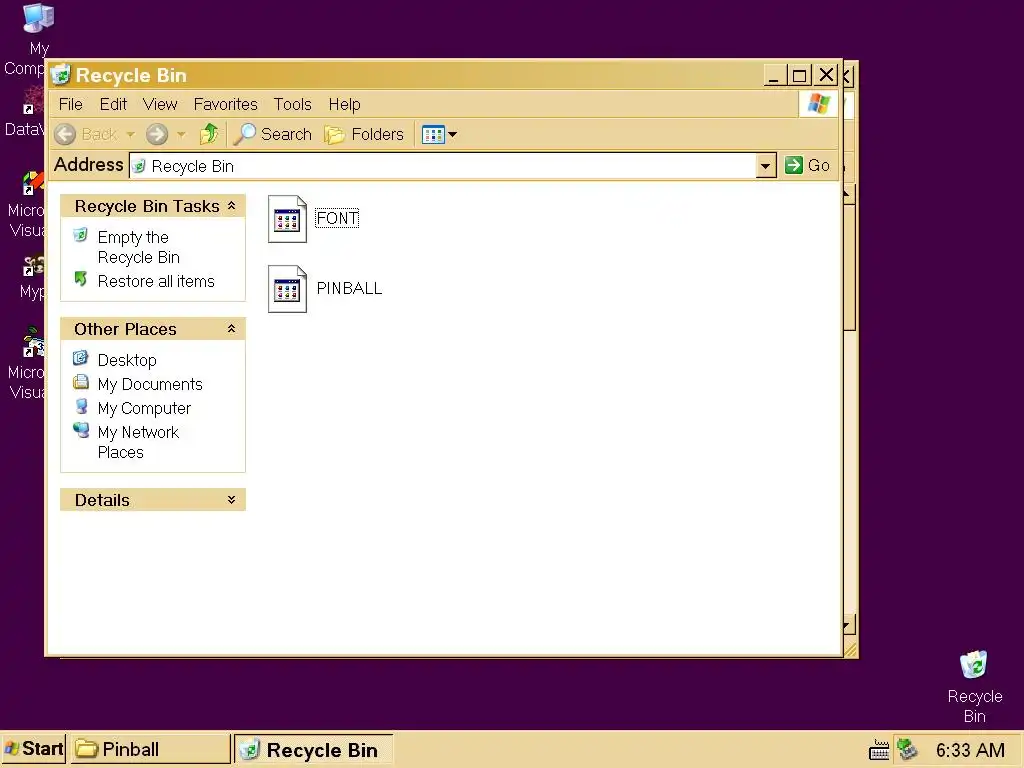The image size is (1024, 768).
Task: Click the disabled Forward arrow icon
Action: (157, 135)
